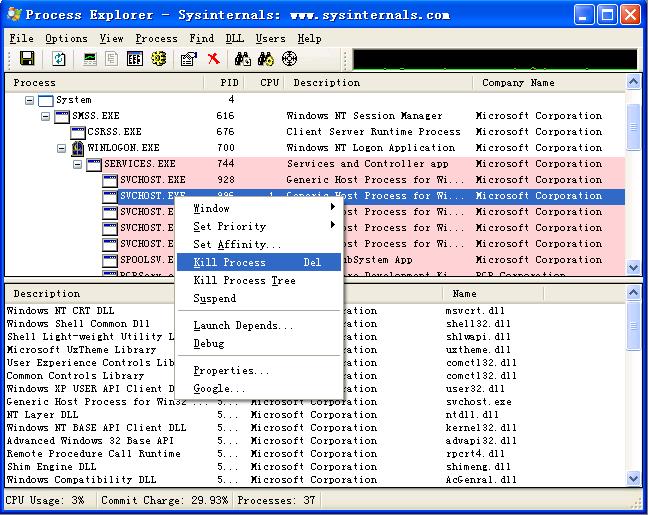
Task: Click the Save toolbar icon
Action: pos(27,59)
